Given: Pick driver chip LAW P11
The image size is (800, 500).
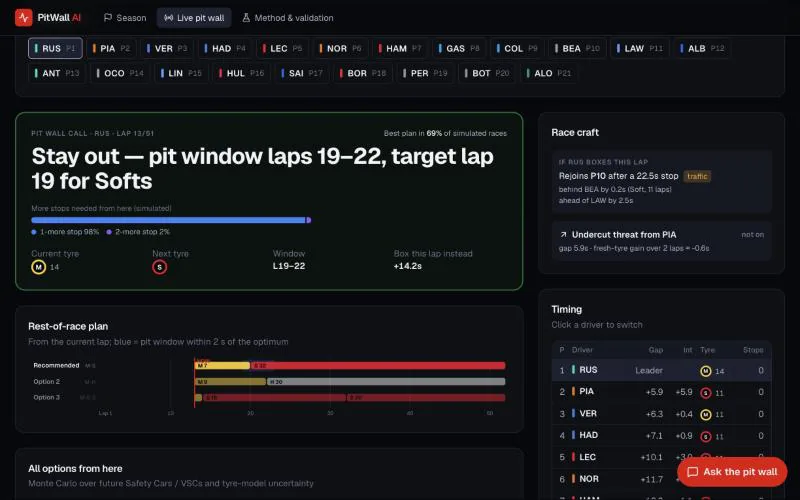Looking at the screenshot, I should click(640, 48).
